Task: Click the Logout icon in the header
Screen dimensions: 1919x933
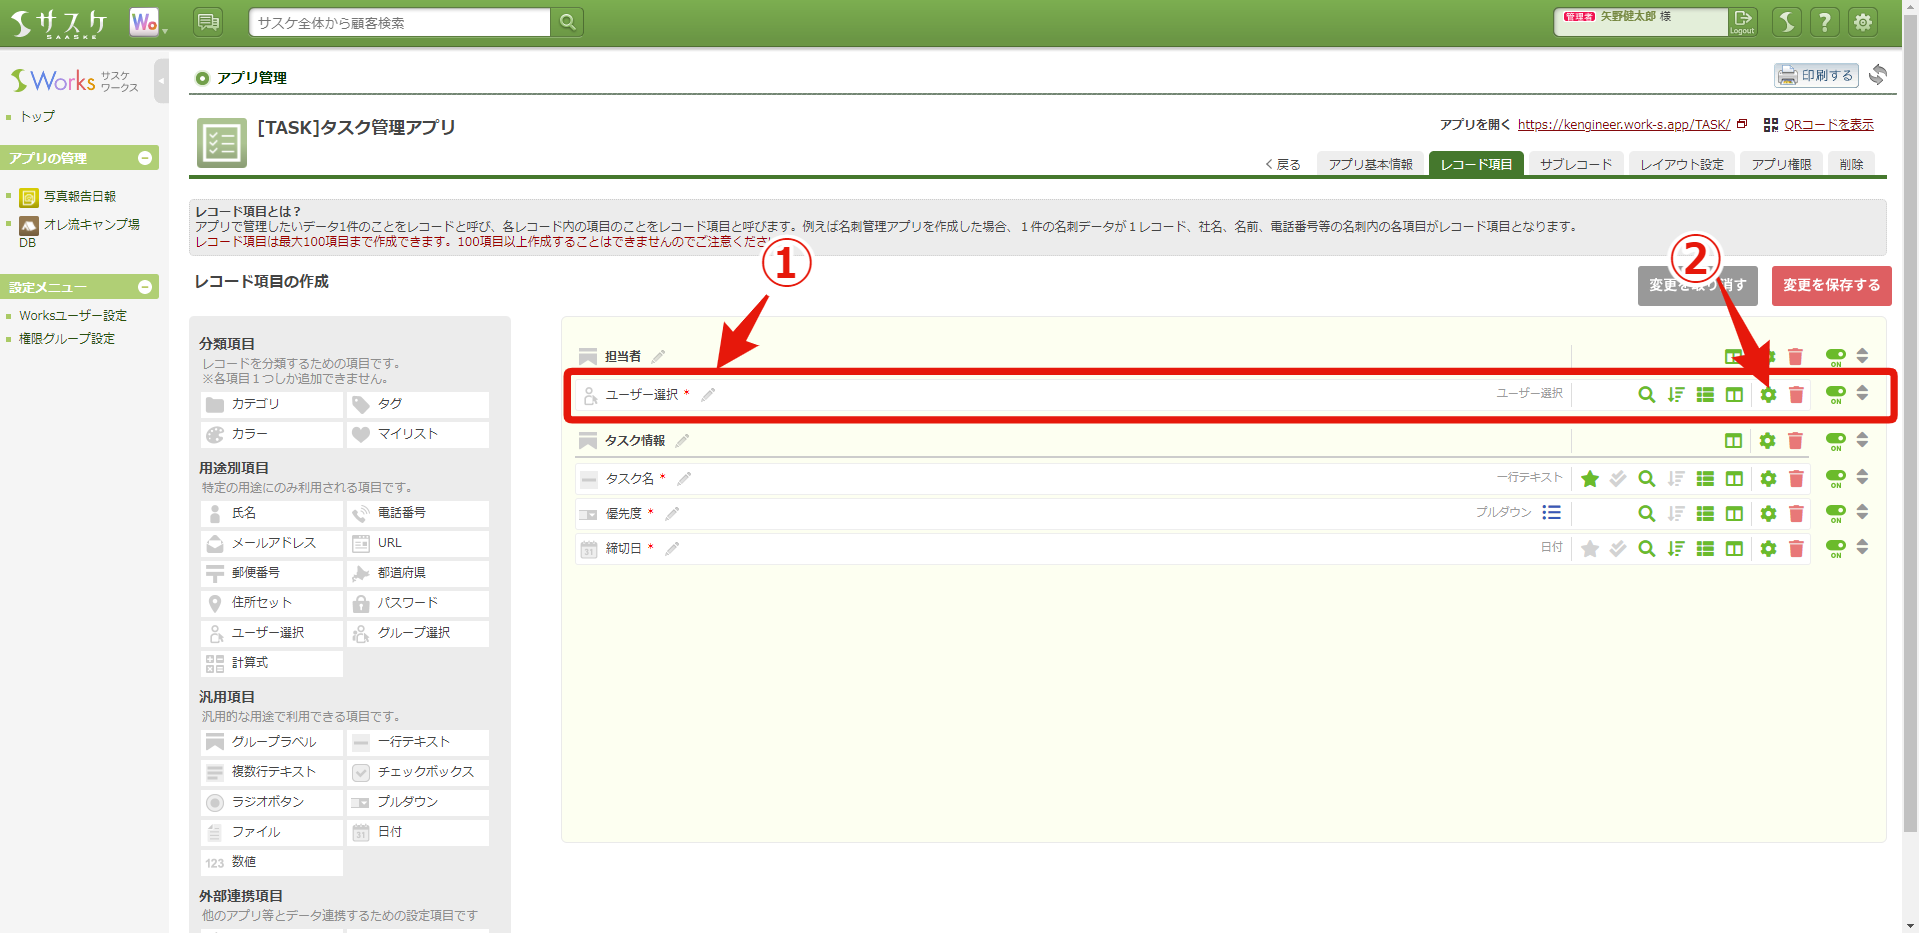Action: (1742, 21)
